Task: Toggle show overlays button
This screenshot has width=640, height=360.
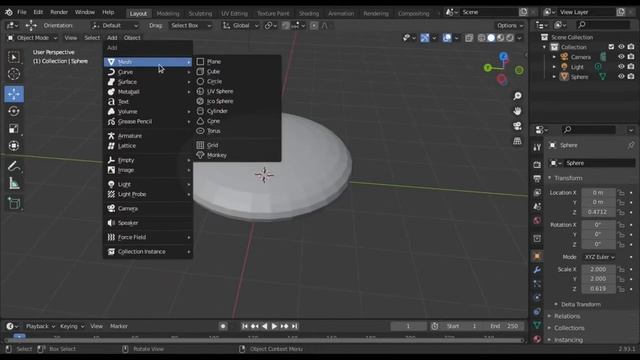Action: point(447,38)
